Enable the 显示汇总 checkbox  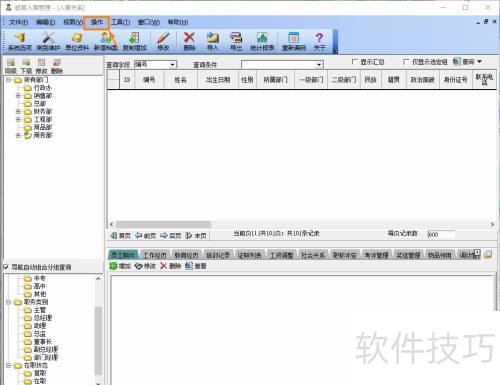pos(354,62)
